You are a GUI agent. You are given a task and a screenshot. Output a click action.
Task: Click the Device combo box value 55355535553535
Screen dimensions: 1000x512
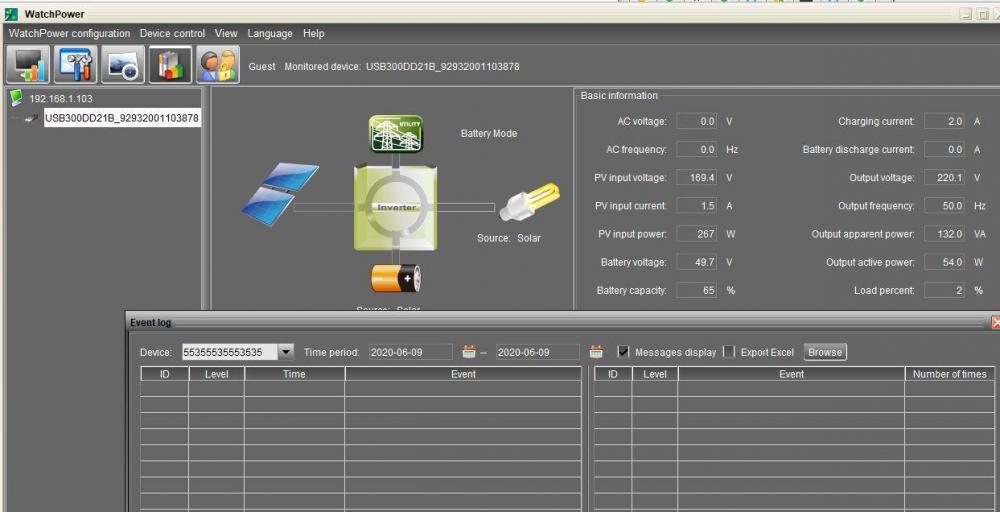[x=230, y=352]
